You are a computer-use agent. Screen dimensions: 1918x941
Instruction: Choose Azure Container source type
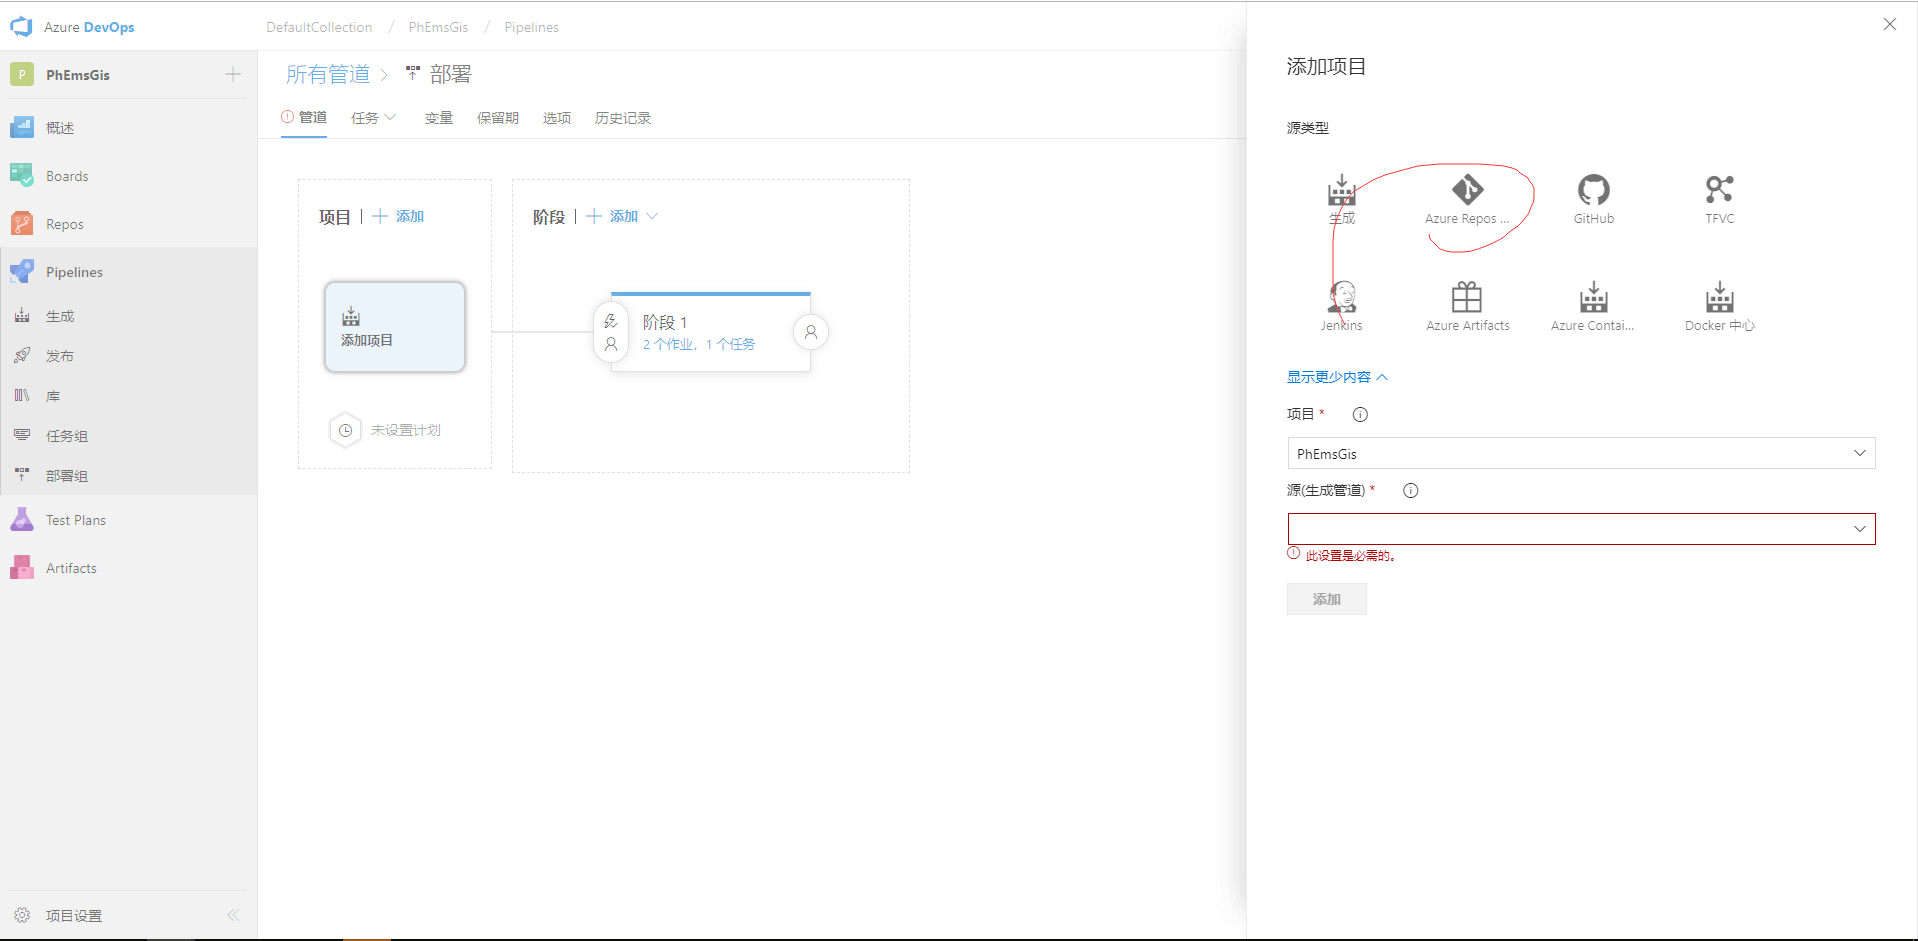click(x=1593, y=298)
